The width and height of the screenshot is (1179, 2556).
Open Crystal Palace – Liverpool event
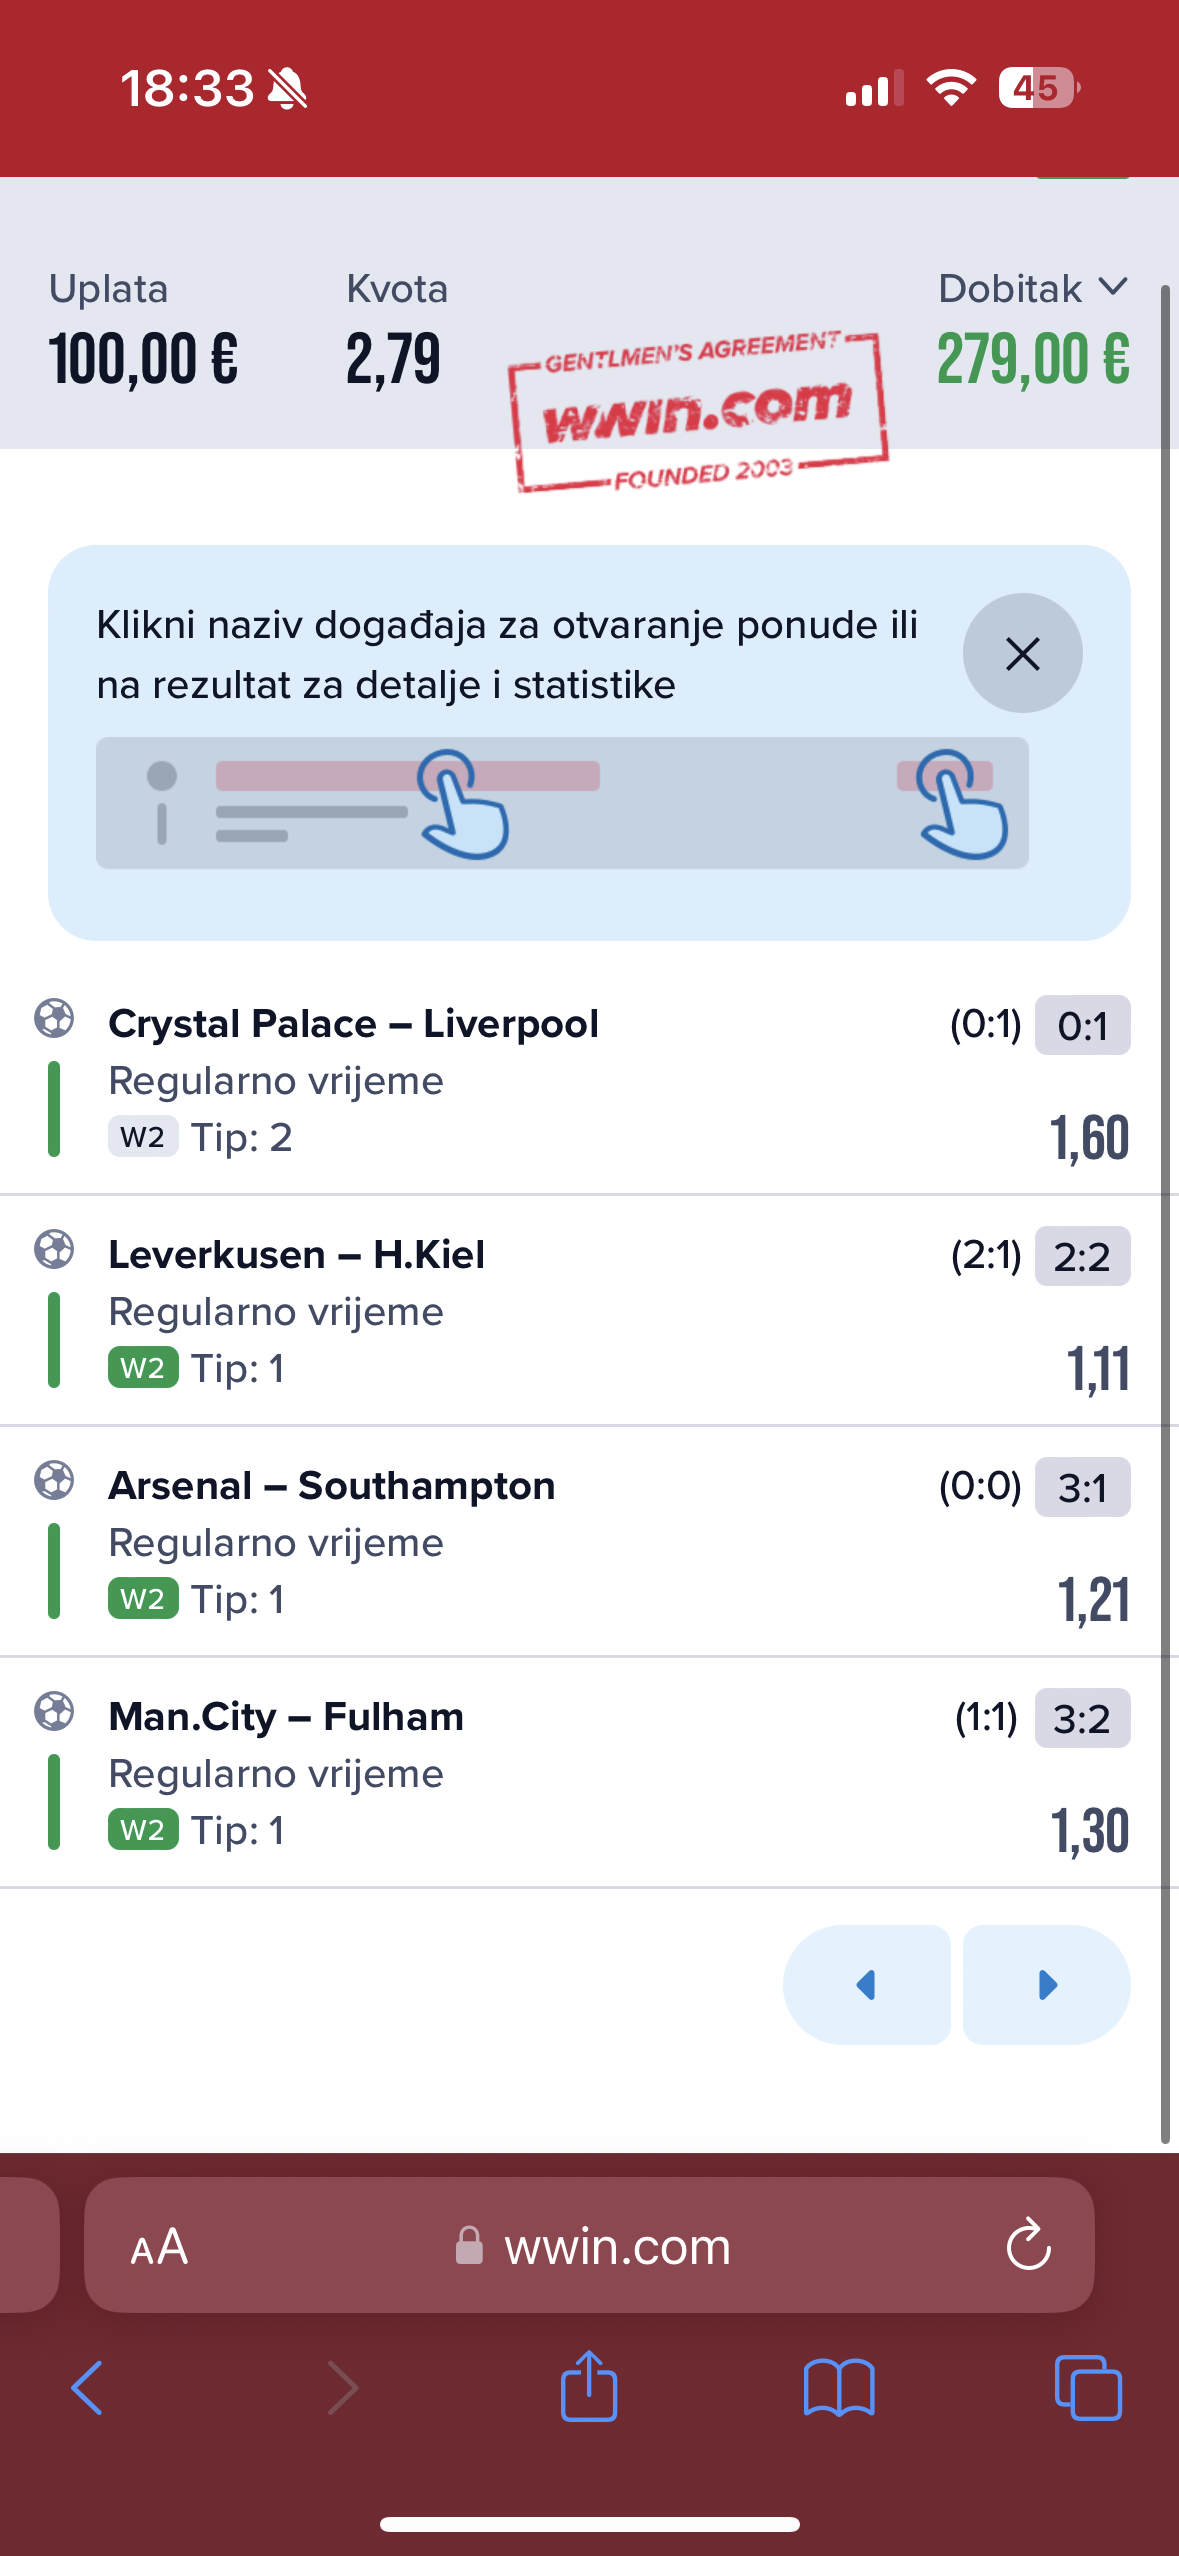(x=353, y=1024)
